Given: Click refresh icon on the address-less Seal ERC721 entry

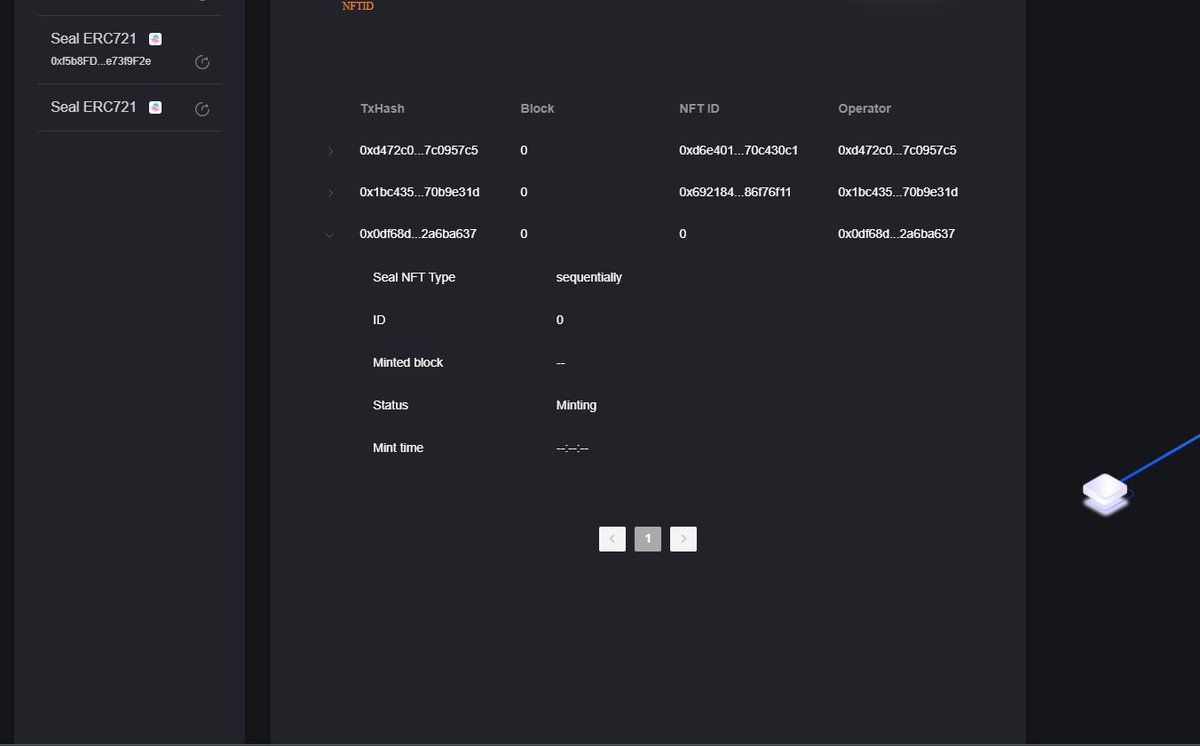Looking at the screenshot, I should point(202,110).
